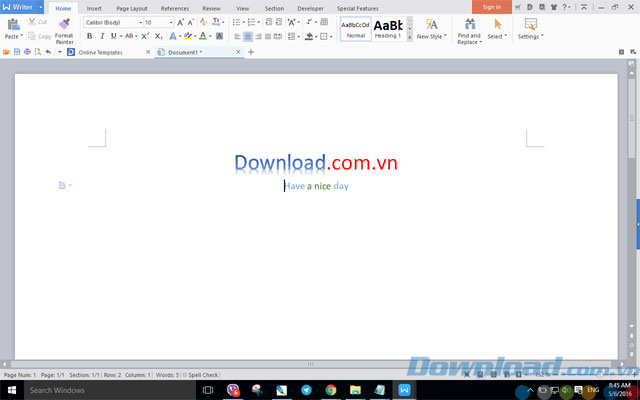Expand the Paste options arrow
Viewport: 640px width, 400px height.
coord(22,36)
